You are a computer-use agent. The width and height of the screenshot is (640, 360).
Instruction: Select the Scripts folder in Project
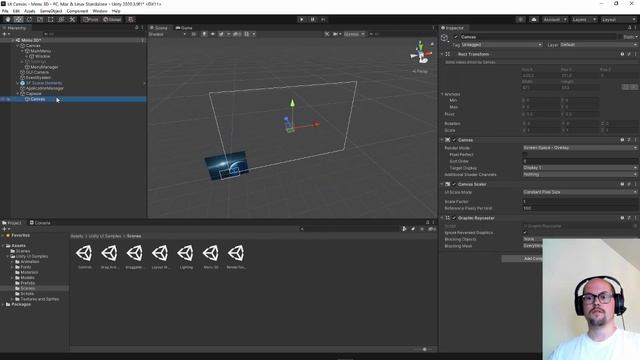click(27, 294)
